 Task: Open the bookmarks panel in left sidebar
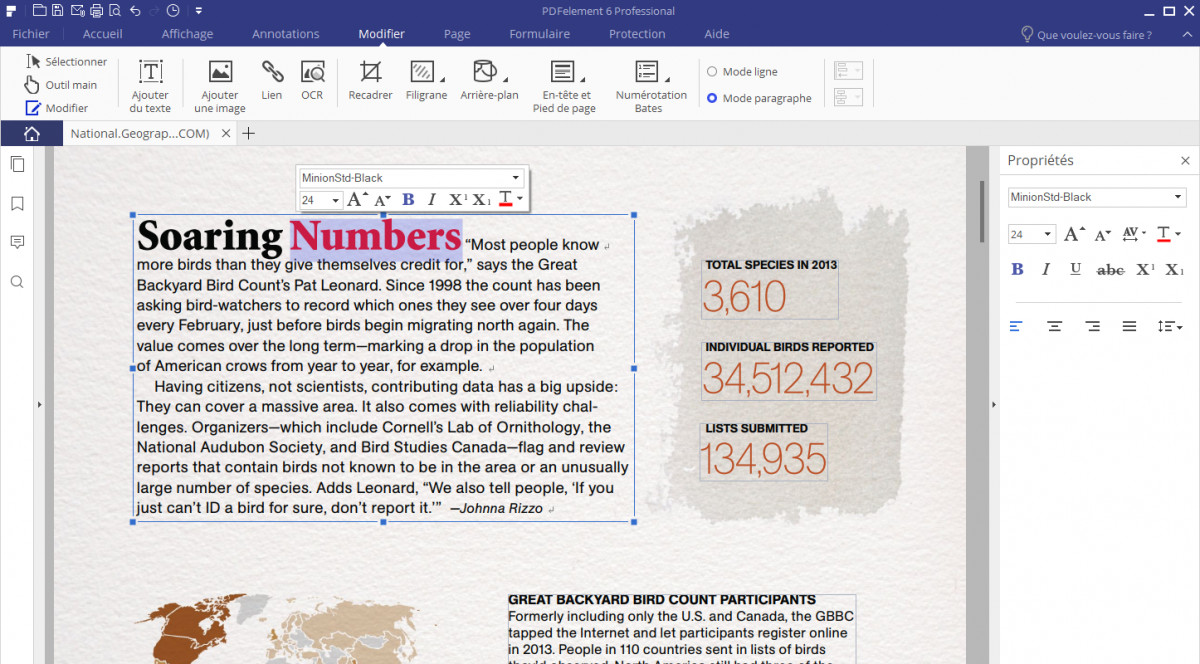point(17,204)
